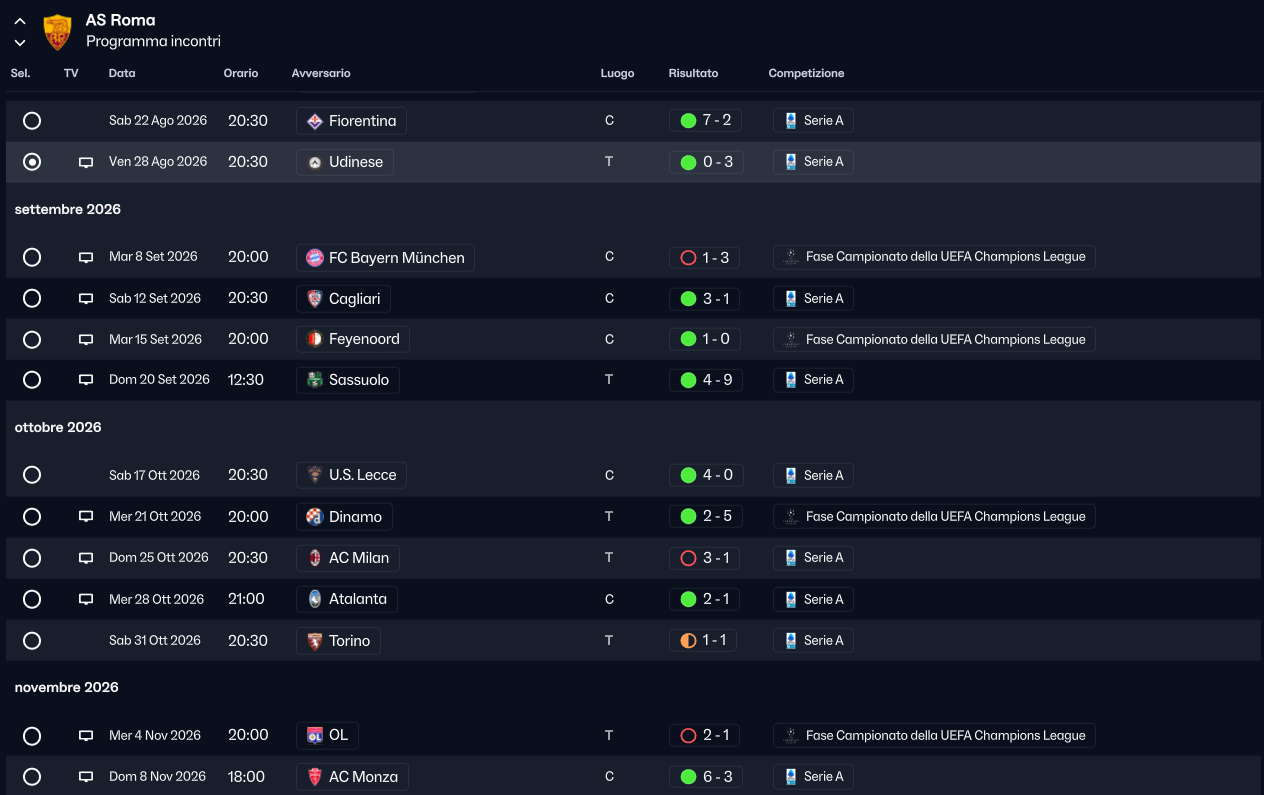Click the FC Bayern München club badge
Image resolution: width=1264 pixels, height=795 pixels.
click(315, 258)
